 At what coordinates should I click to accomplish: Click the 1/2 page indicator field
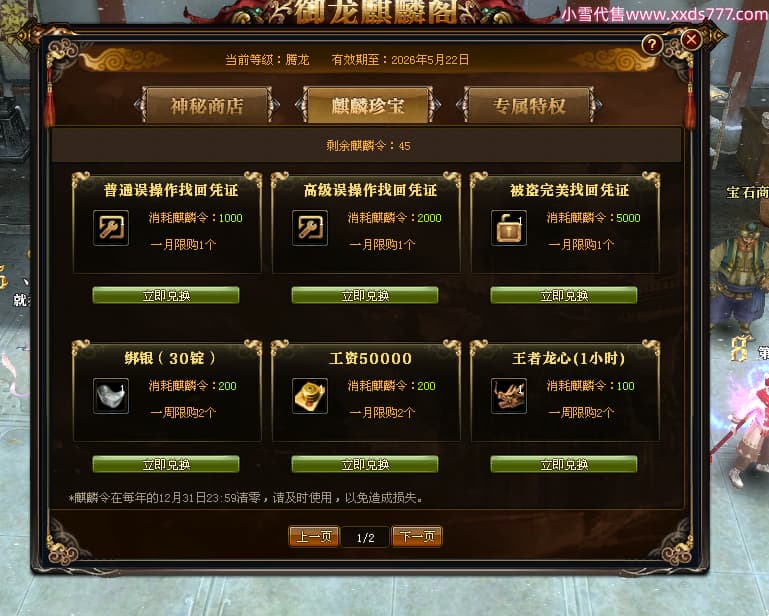point(365,538)
